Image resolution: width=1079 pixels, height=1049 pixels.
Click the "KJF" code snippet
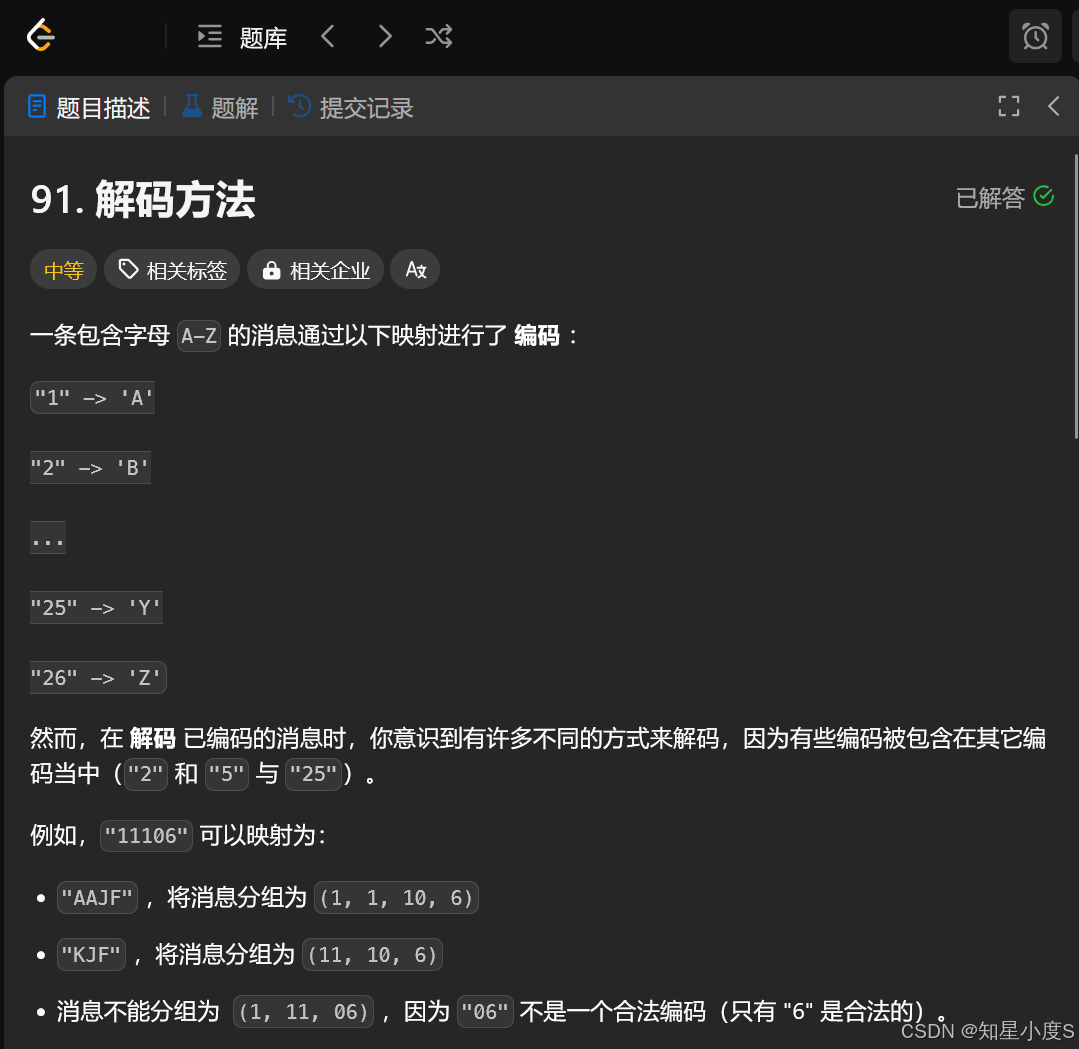tap(91, 955)
